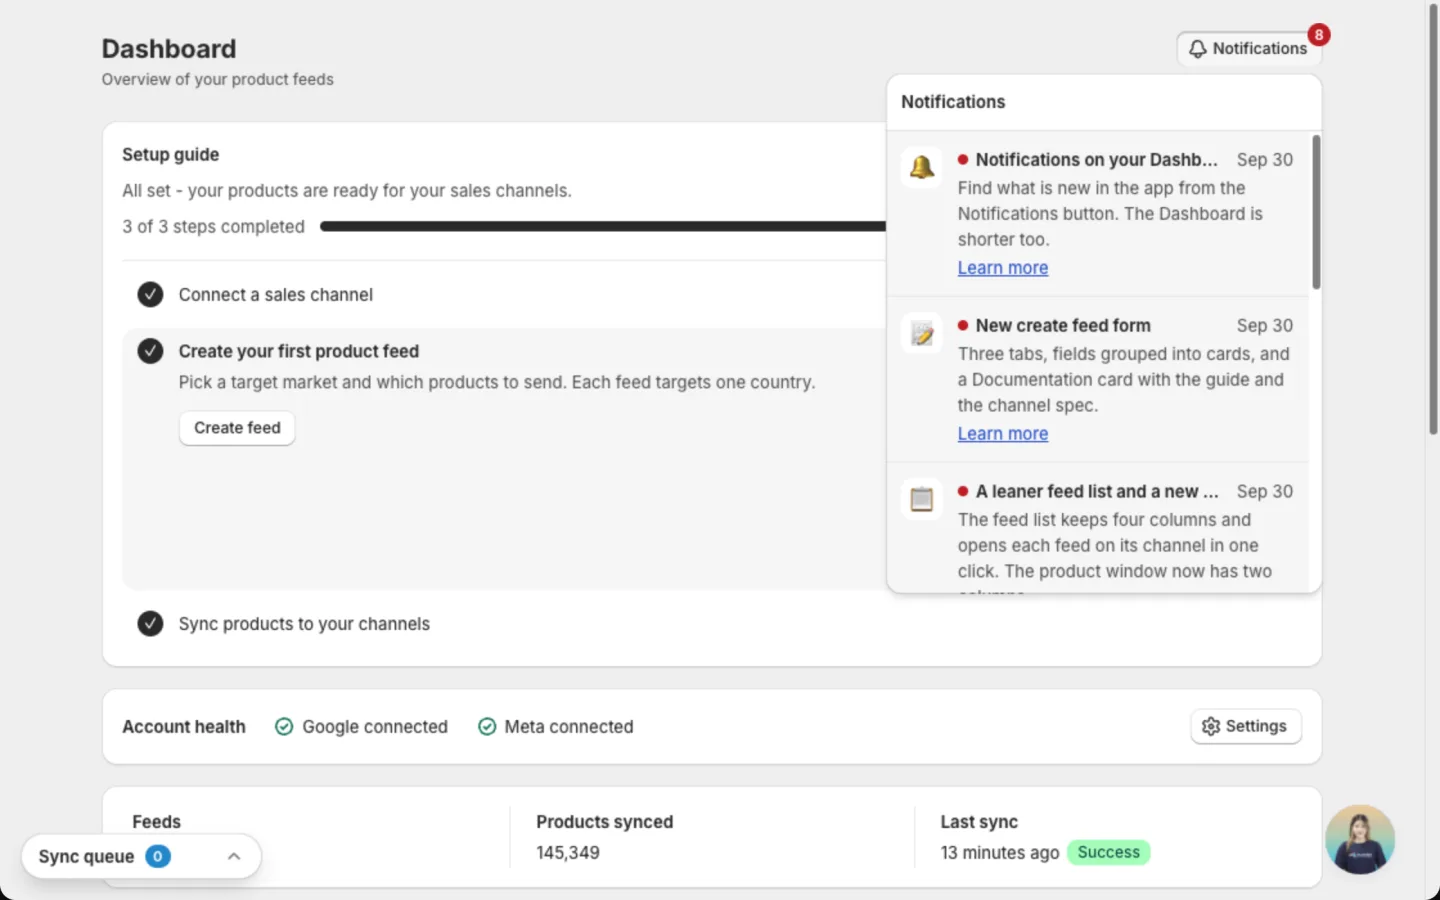Click Products synced value 145,349
Viewport: 1440px width, 900px height.
(x=568, y=853)
